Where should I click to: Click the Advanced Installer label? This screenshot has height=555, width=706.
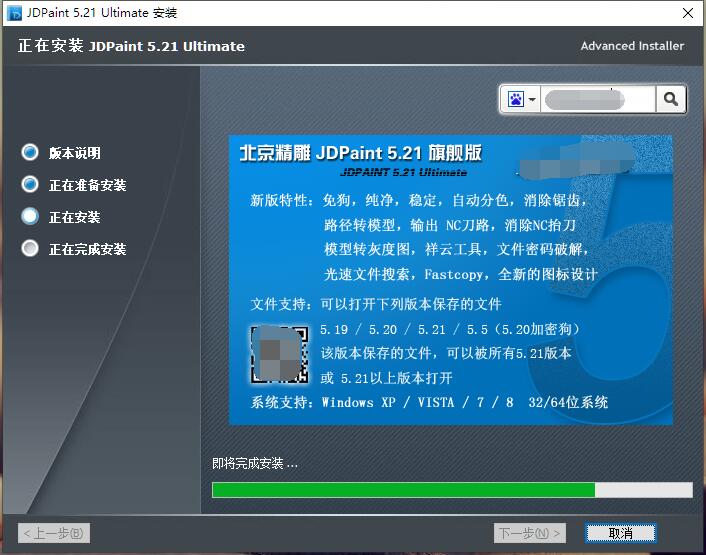point(632,46)
